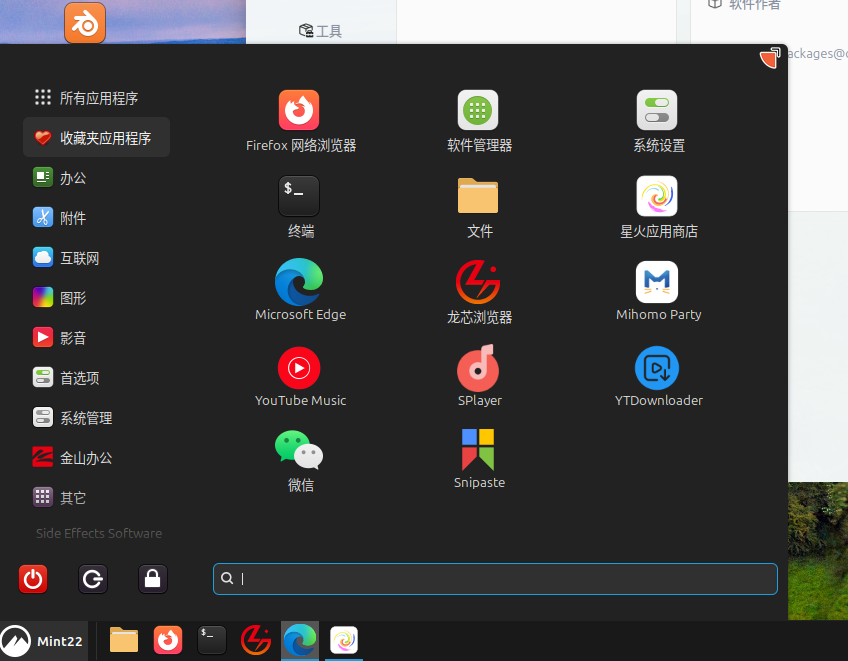Launch Firefox from the taskbar

(168, 640)
